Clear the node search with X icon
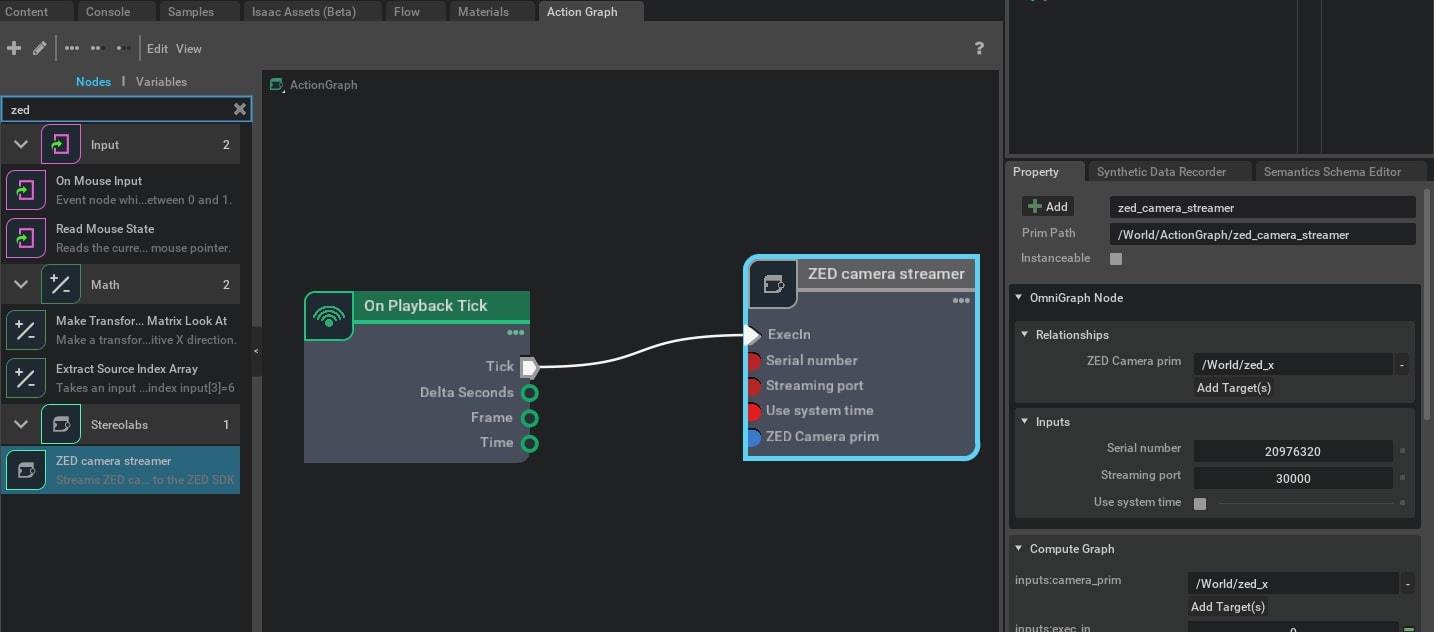 coord(240,109)
